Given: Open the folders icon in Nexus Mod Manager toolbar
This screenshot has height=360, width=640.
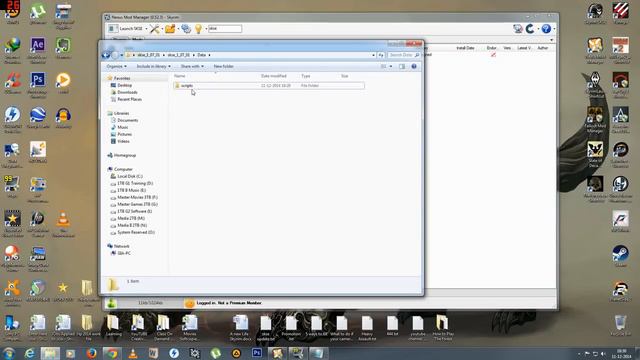Looking at the screenshot, I should coord(170,29).
